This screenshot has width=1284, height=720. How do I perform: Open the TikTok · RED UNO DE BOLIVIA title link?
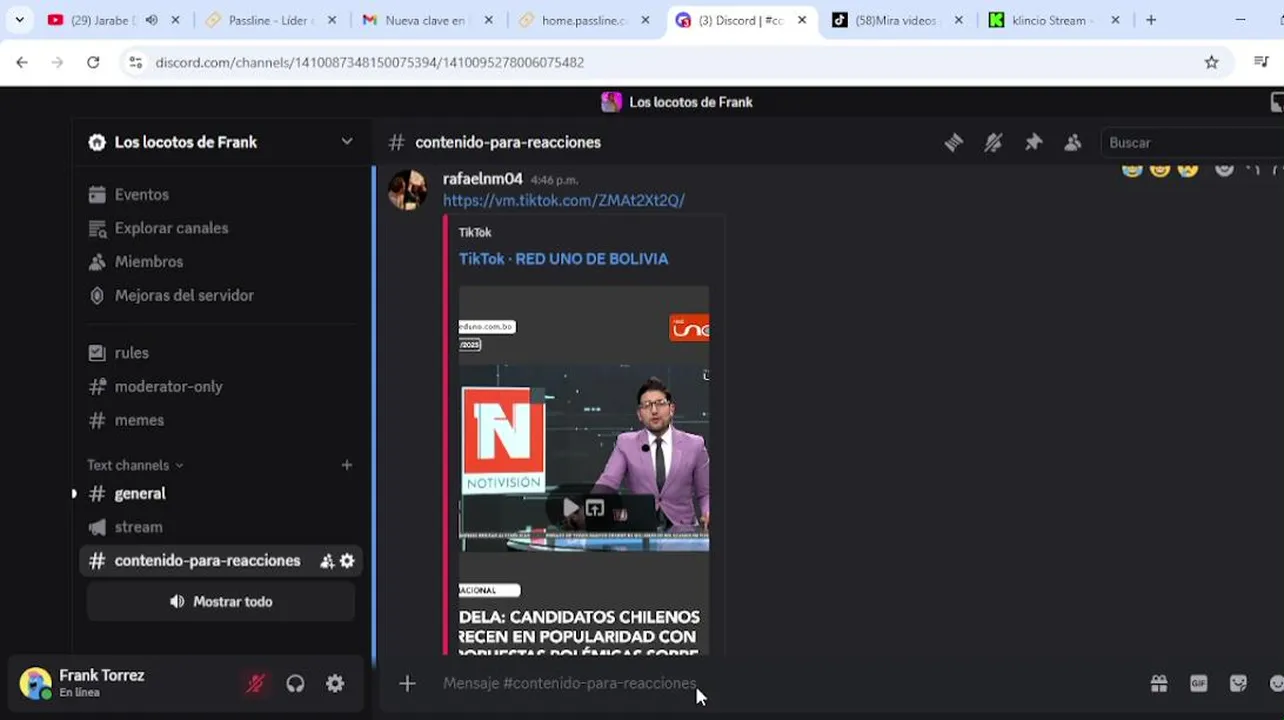click(x=563, y=259)
